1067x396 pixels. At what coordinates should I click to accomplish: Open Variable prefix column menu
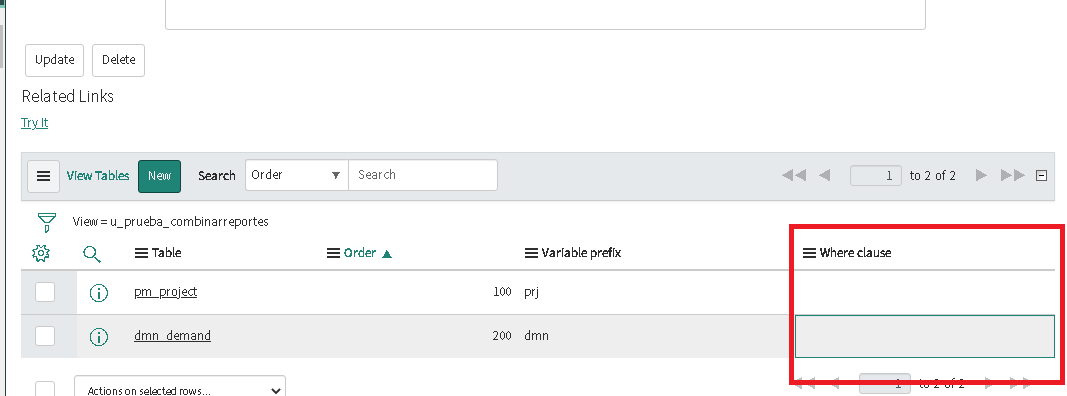(531, 253)
